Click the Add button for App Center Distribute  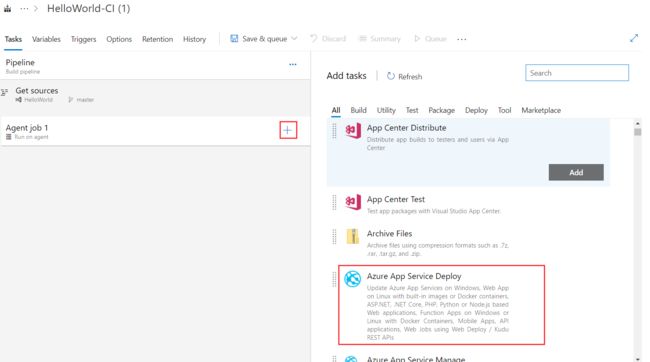coord(576,172)
